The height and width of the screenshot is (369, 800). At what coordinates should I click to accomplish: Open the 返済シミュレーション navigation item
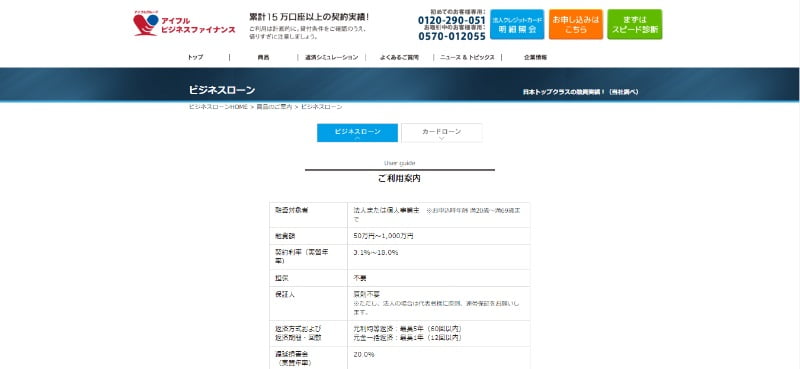[332, 57]
